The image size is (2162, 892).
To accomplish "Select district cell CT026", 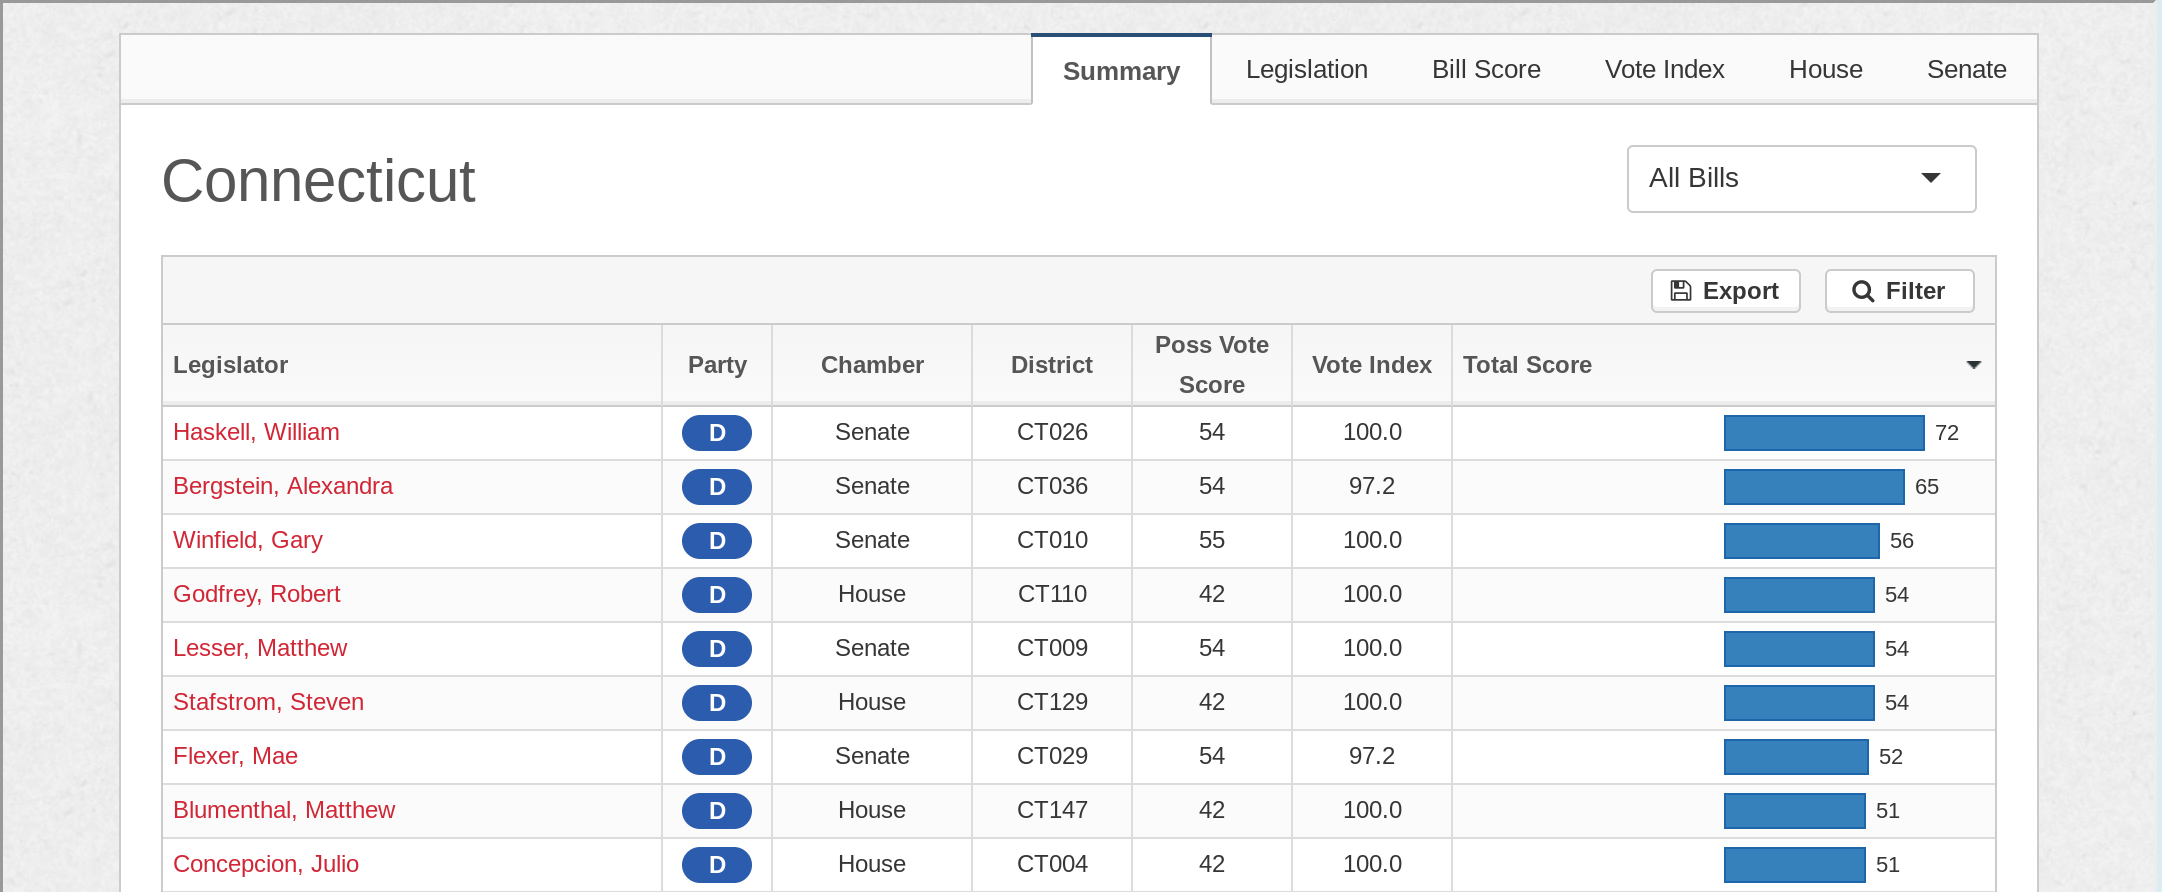I will coord(1052,432).
